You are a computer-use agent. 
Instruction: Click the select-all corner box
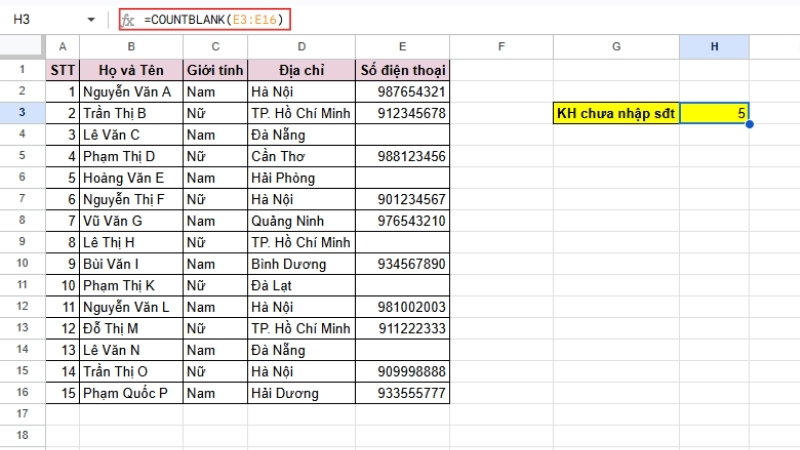(22, 47)
